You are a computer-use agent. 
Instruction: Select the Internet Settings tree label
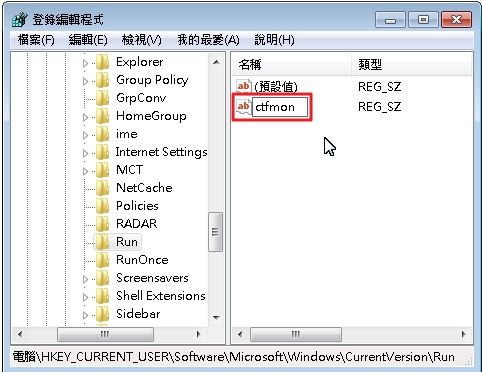pyautogui.click(x=162, y=152)
